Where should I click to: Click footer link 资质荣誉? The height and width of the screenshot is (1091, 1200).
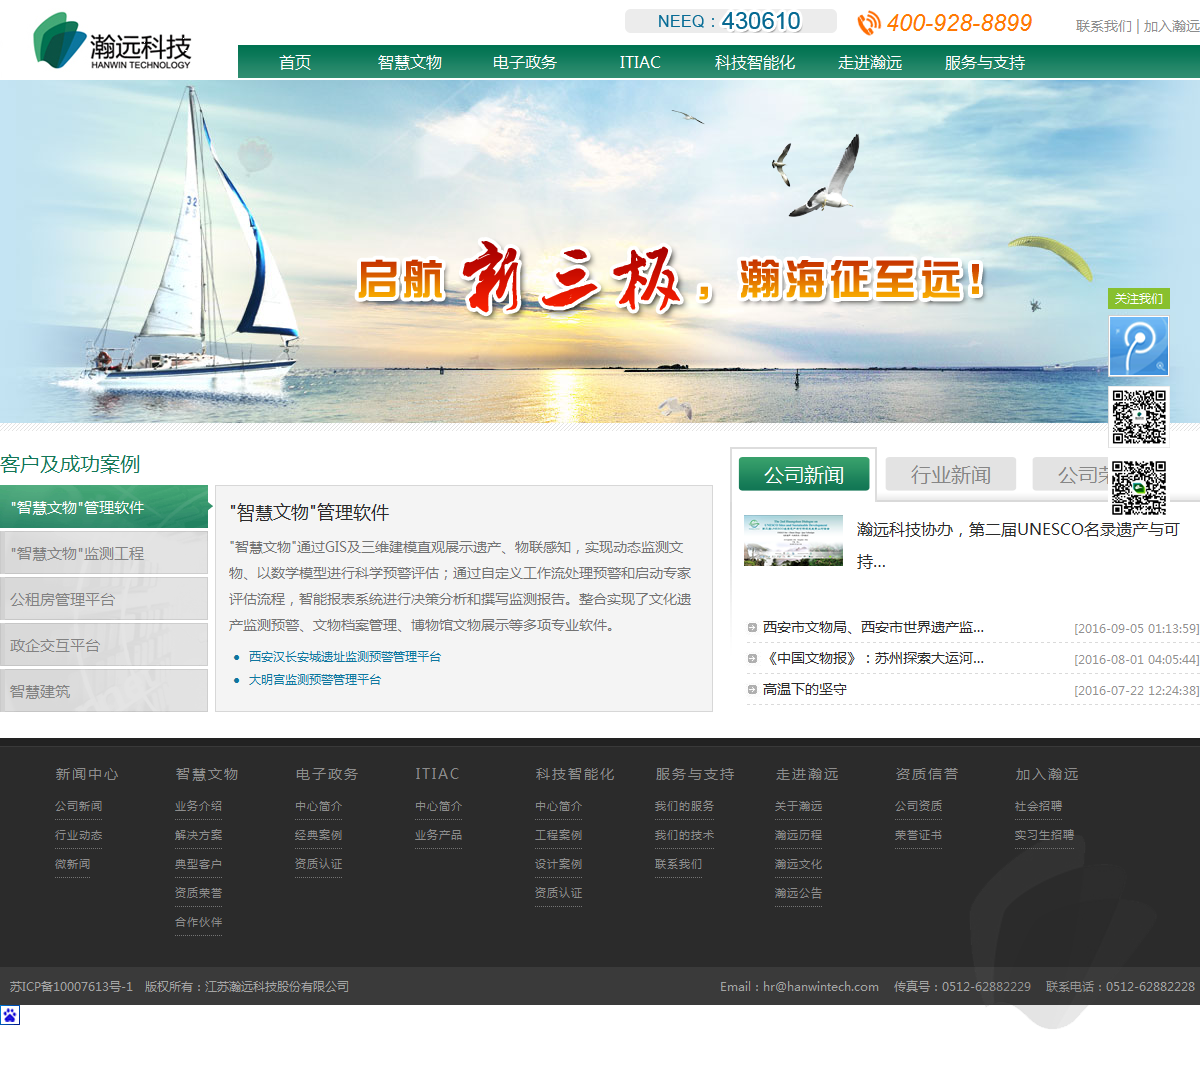pyautogui.click(x=198, y=893)
